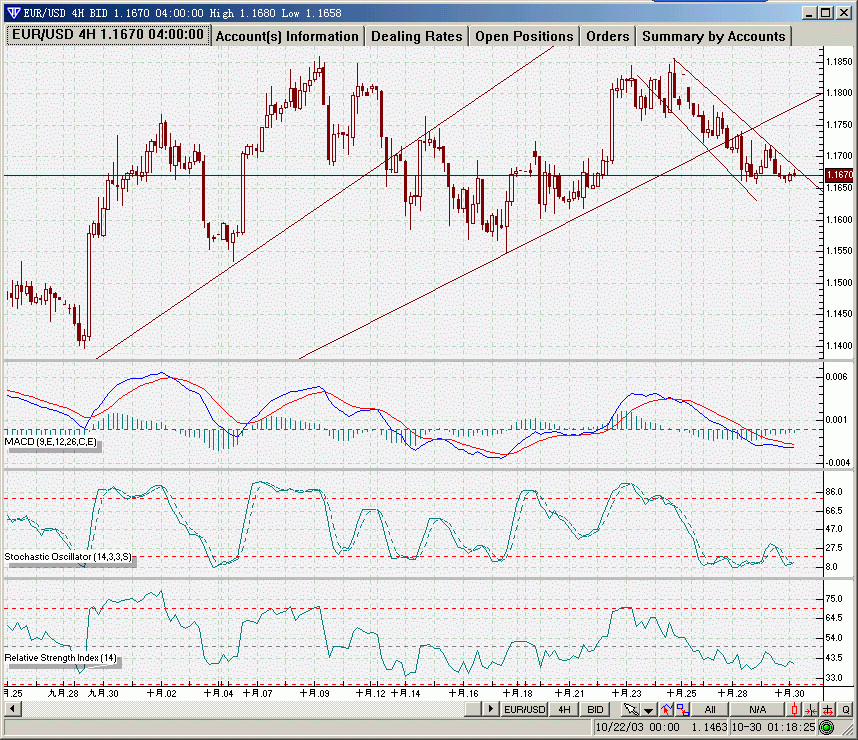Click the linked blue boxes icon

pos(683,709)
